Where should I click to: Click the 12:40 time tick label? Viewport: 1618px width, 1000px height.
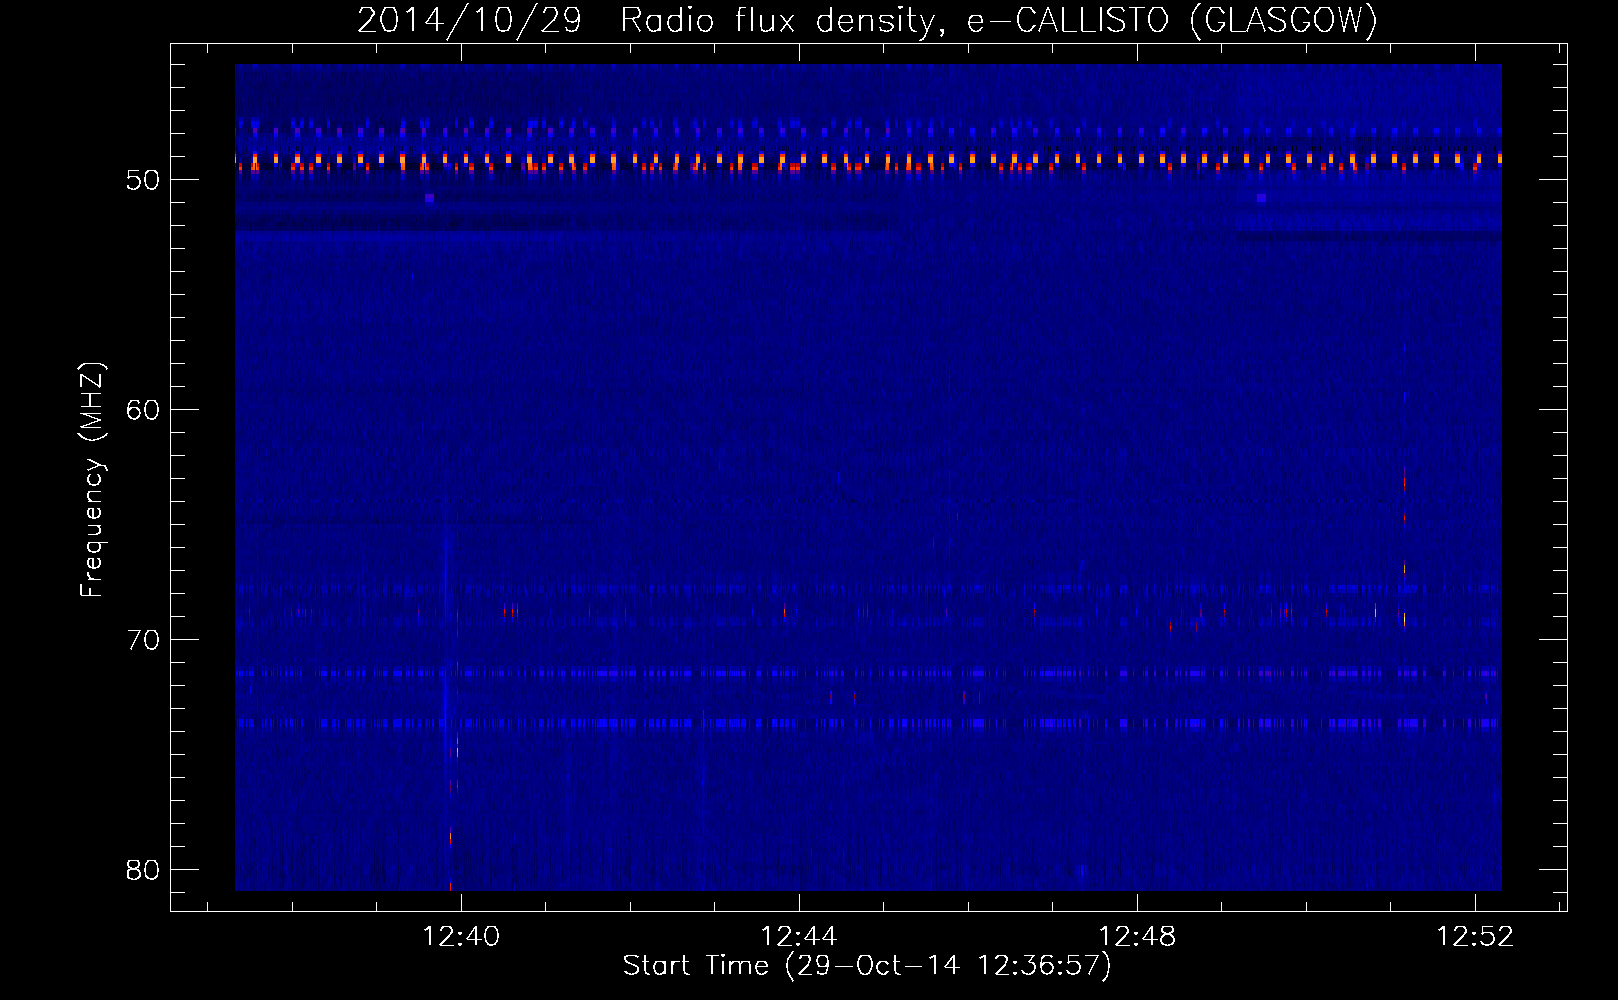coord(461,937)
